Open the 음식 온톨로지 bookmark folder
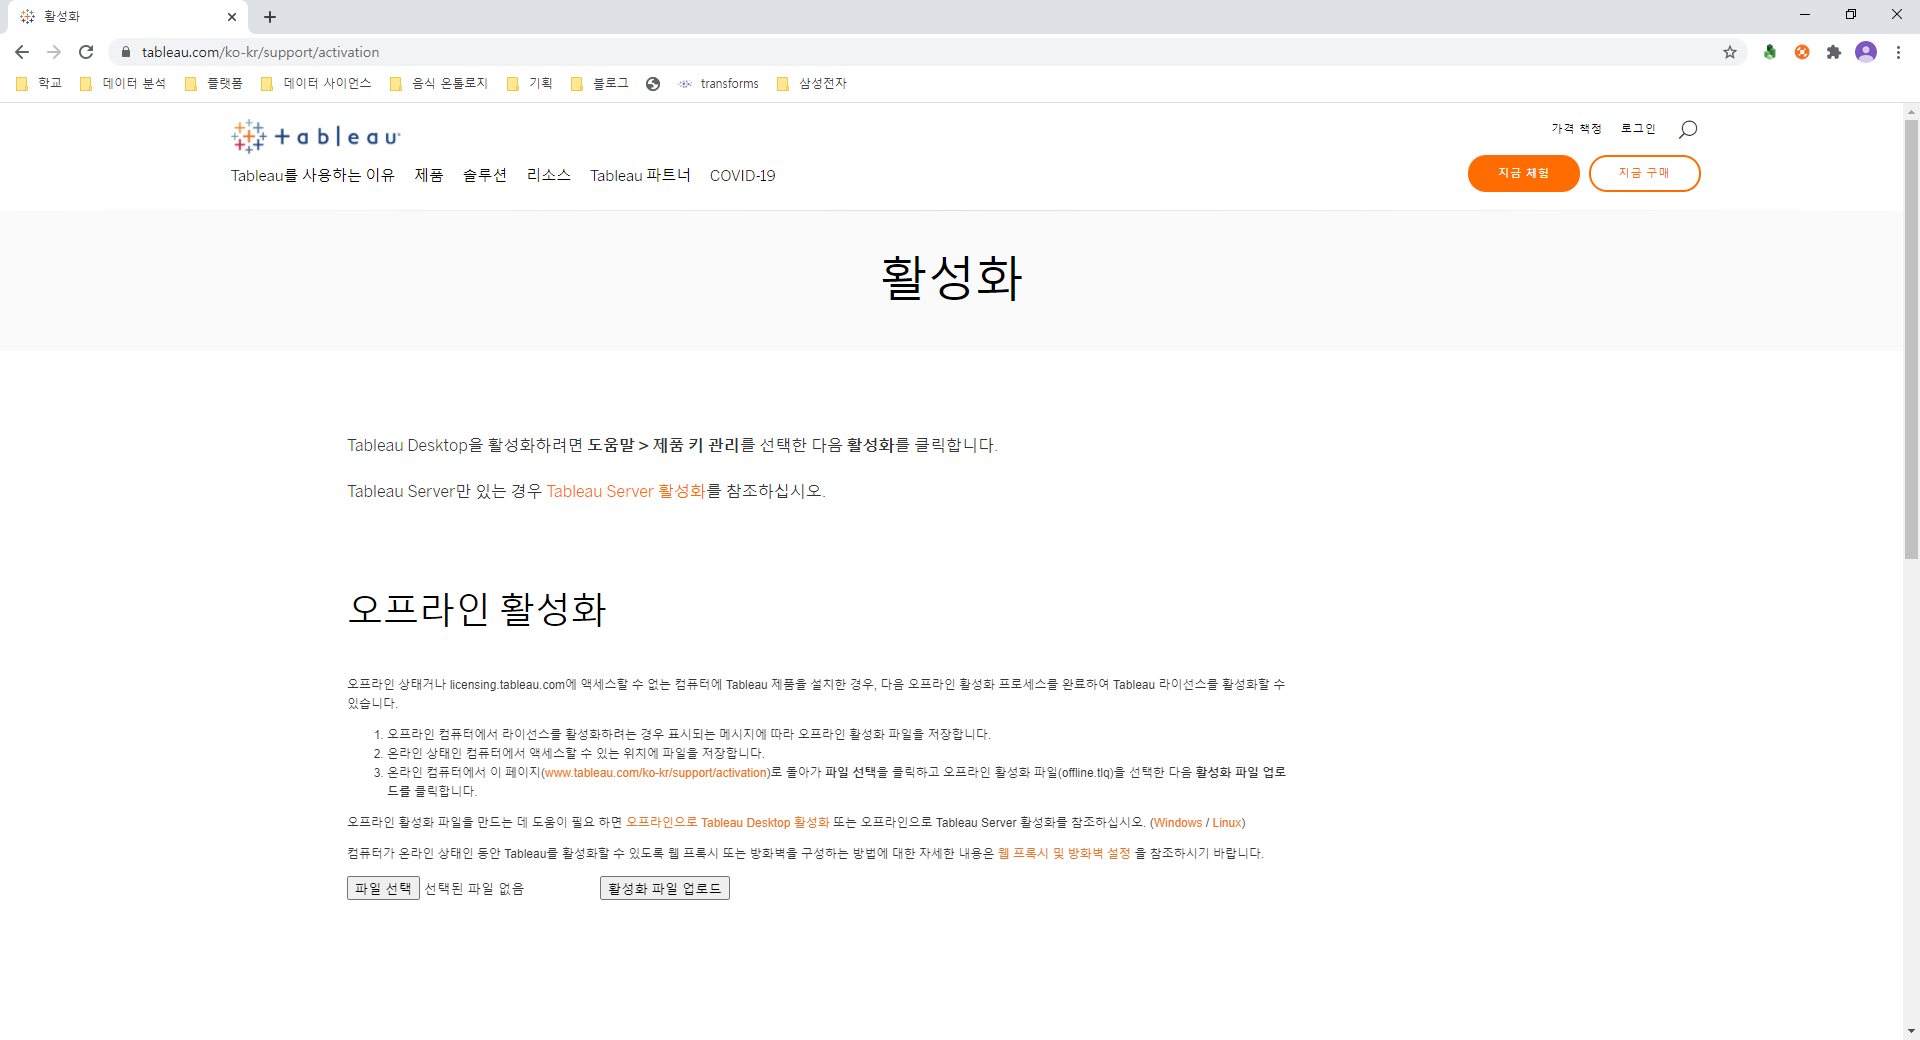This screenshot has width=1920, height=1040. click(439, 83)
